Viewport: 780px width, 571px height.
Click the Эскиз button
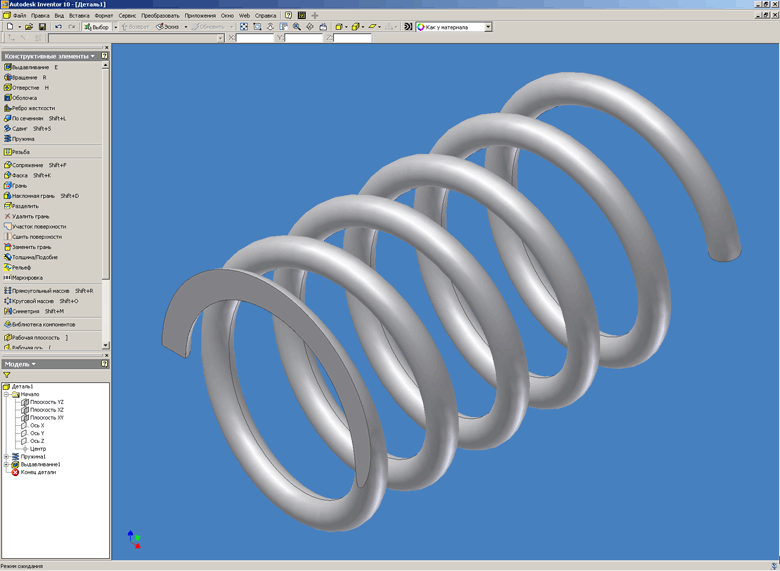point(168,27)
